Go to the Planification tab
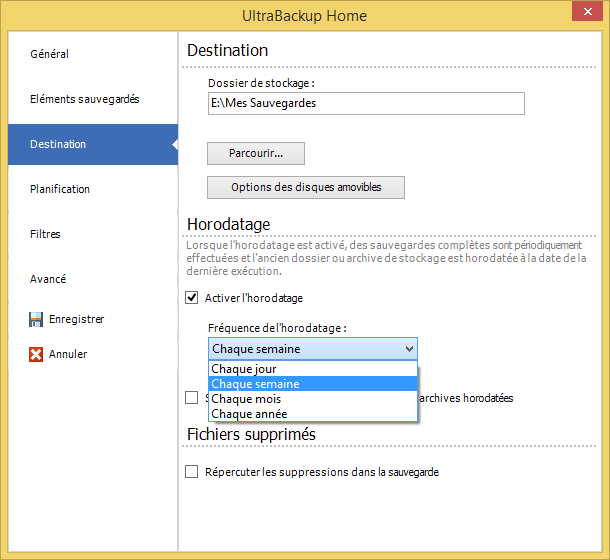The height and width of the screenshot is (560, 610). click(60, 189)
